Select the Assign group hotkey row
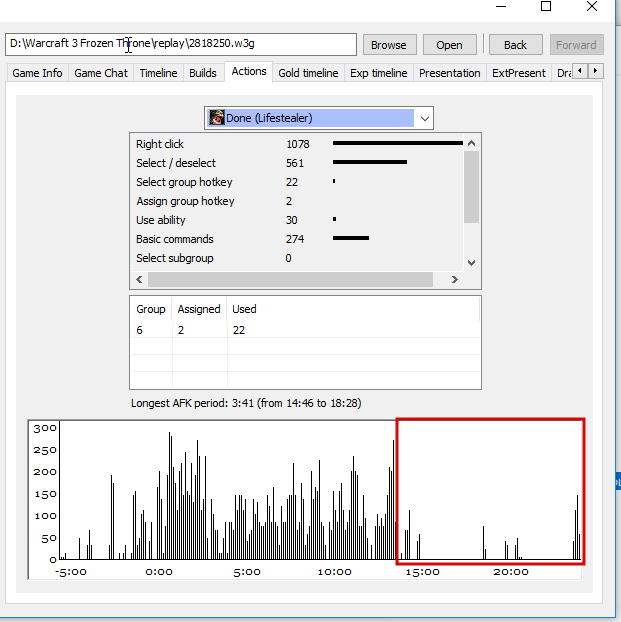The height and width of the screenshot is (622, 621). click(x=297, y=201)
